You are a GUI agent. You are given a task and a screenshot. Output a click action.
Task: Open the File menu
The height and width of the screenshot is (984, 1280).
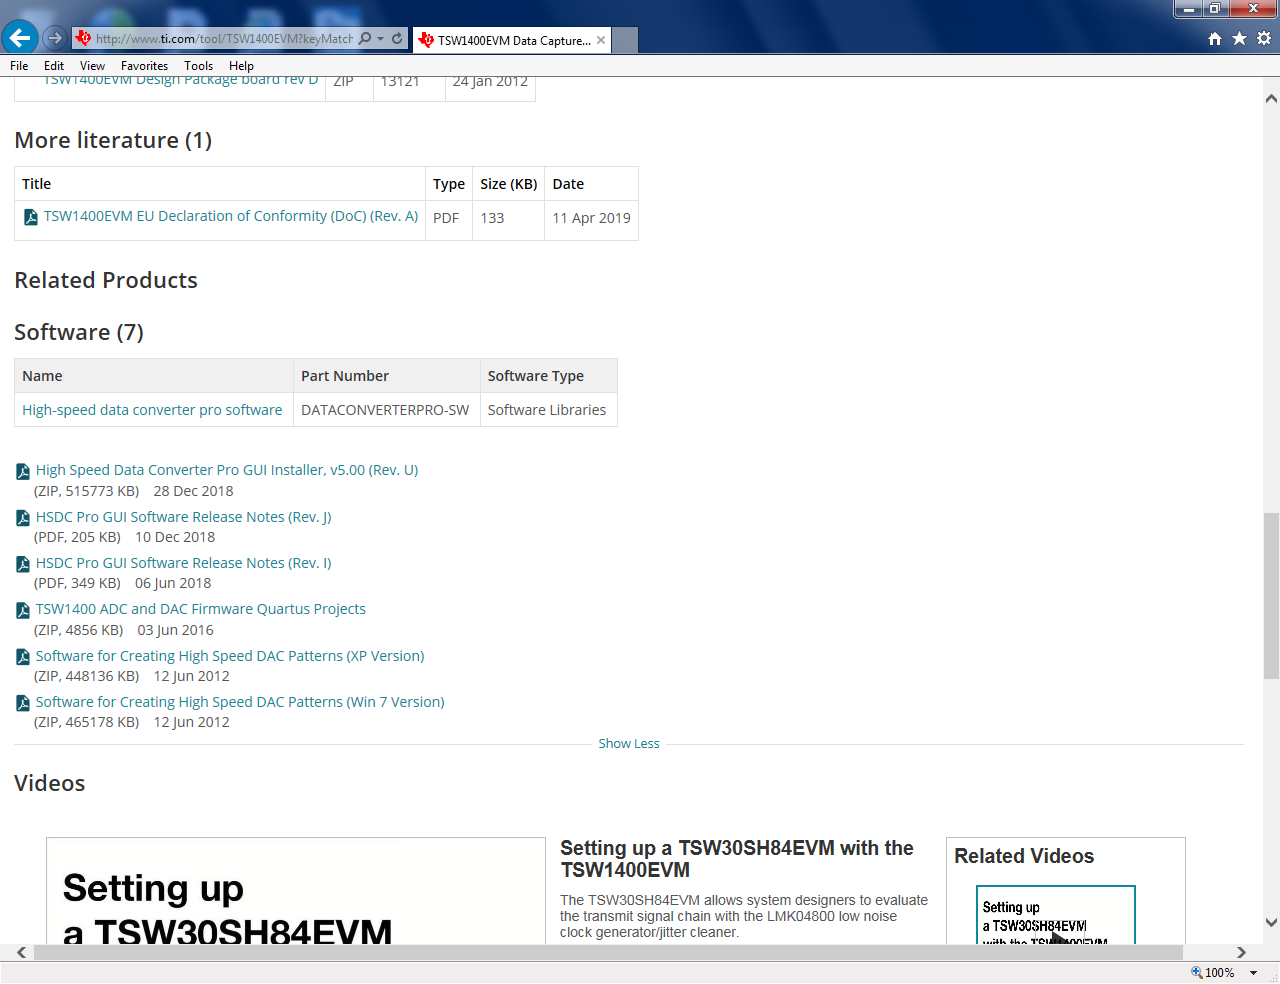coord(19,65)
